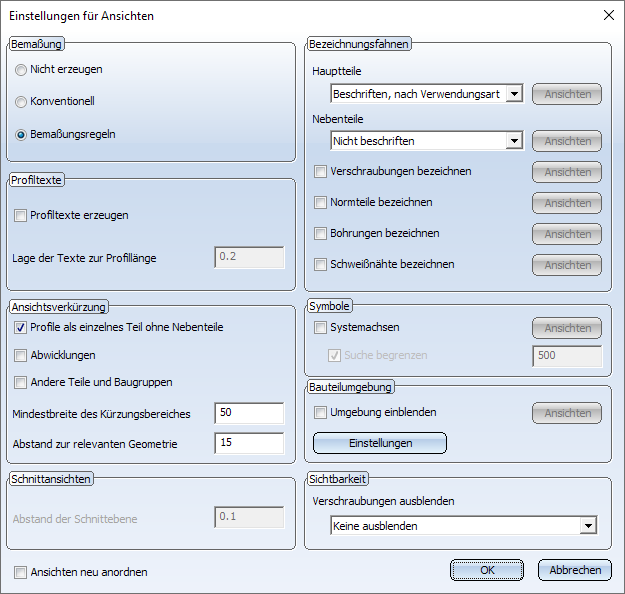Check Ansichten neu anordnen
Viewport: 625px width, 594px height.
[x=21, y=572]
